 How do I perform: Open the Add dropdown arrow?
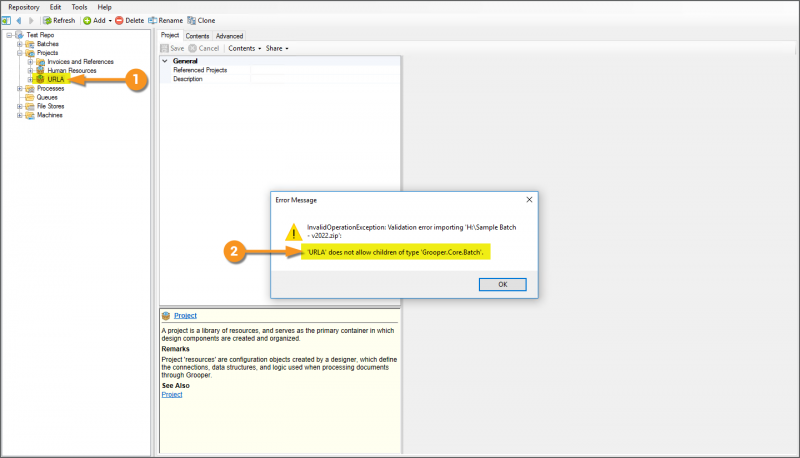[x=110, y=21]
